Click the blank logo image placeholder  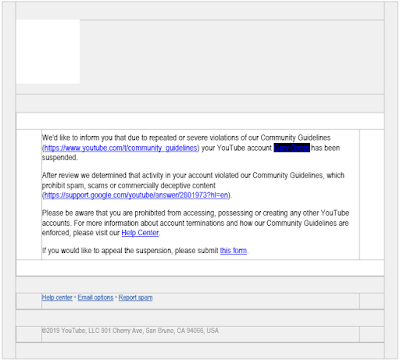48,52
